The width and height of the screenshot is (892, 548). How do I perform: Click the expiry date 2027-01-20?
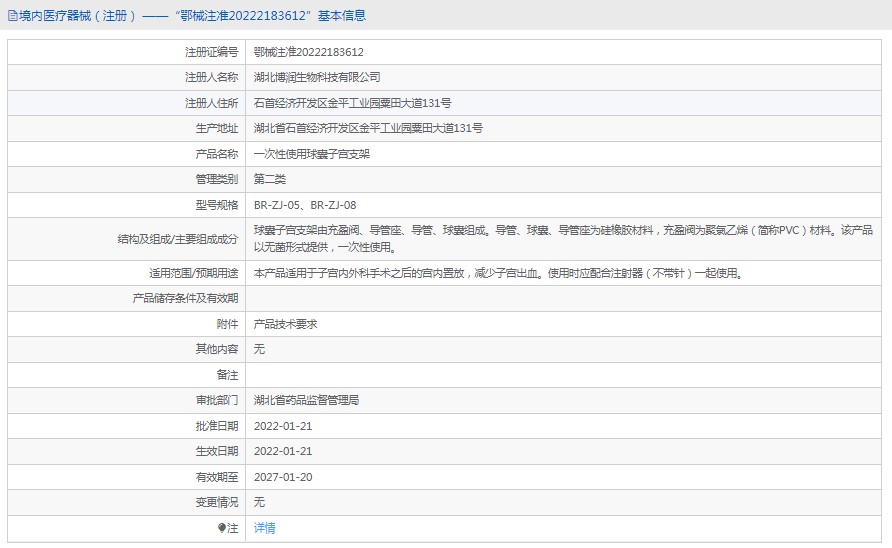pos(283,477)
